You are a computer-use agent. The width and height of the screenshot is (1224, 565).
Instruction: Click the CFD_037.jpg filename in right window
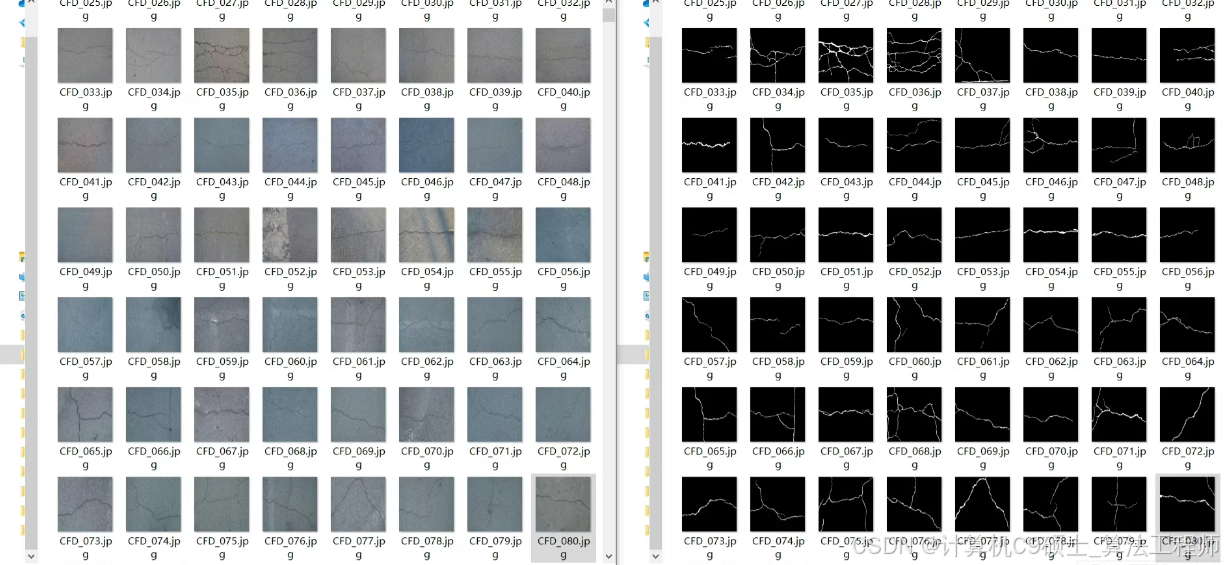(x=982, y=98)
